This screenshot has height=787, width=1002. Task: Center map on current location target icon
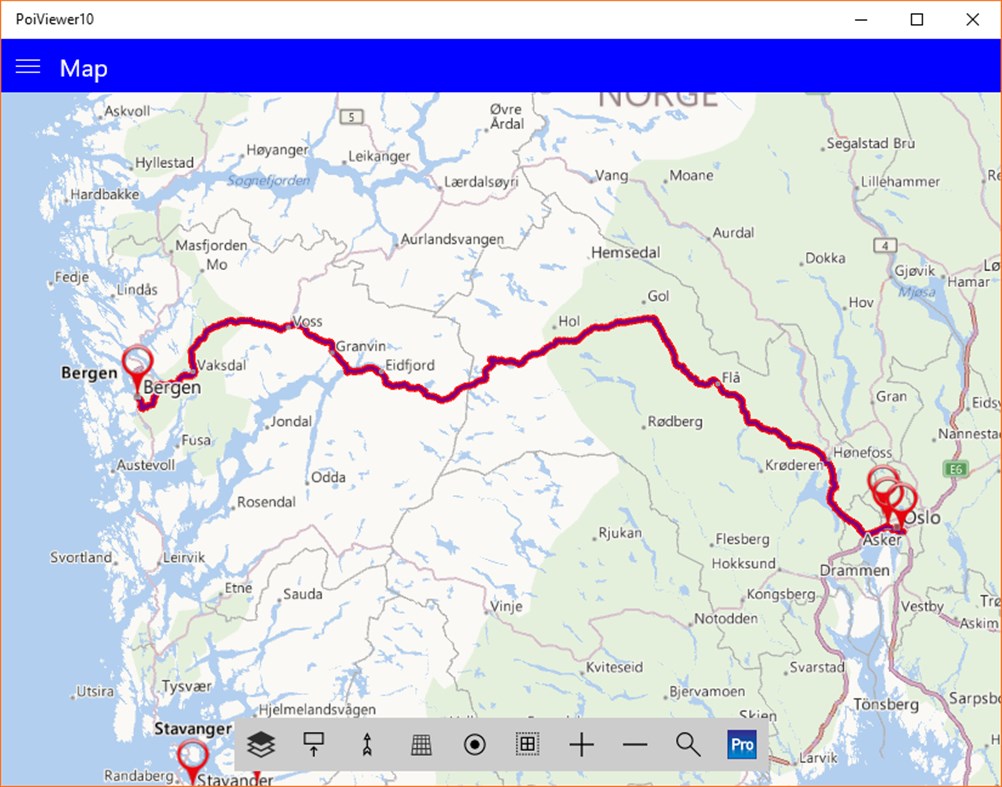pos(474,745)
